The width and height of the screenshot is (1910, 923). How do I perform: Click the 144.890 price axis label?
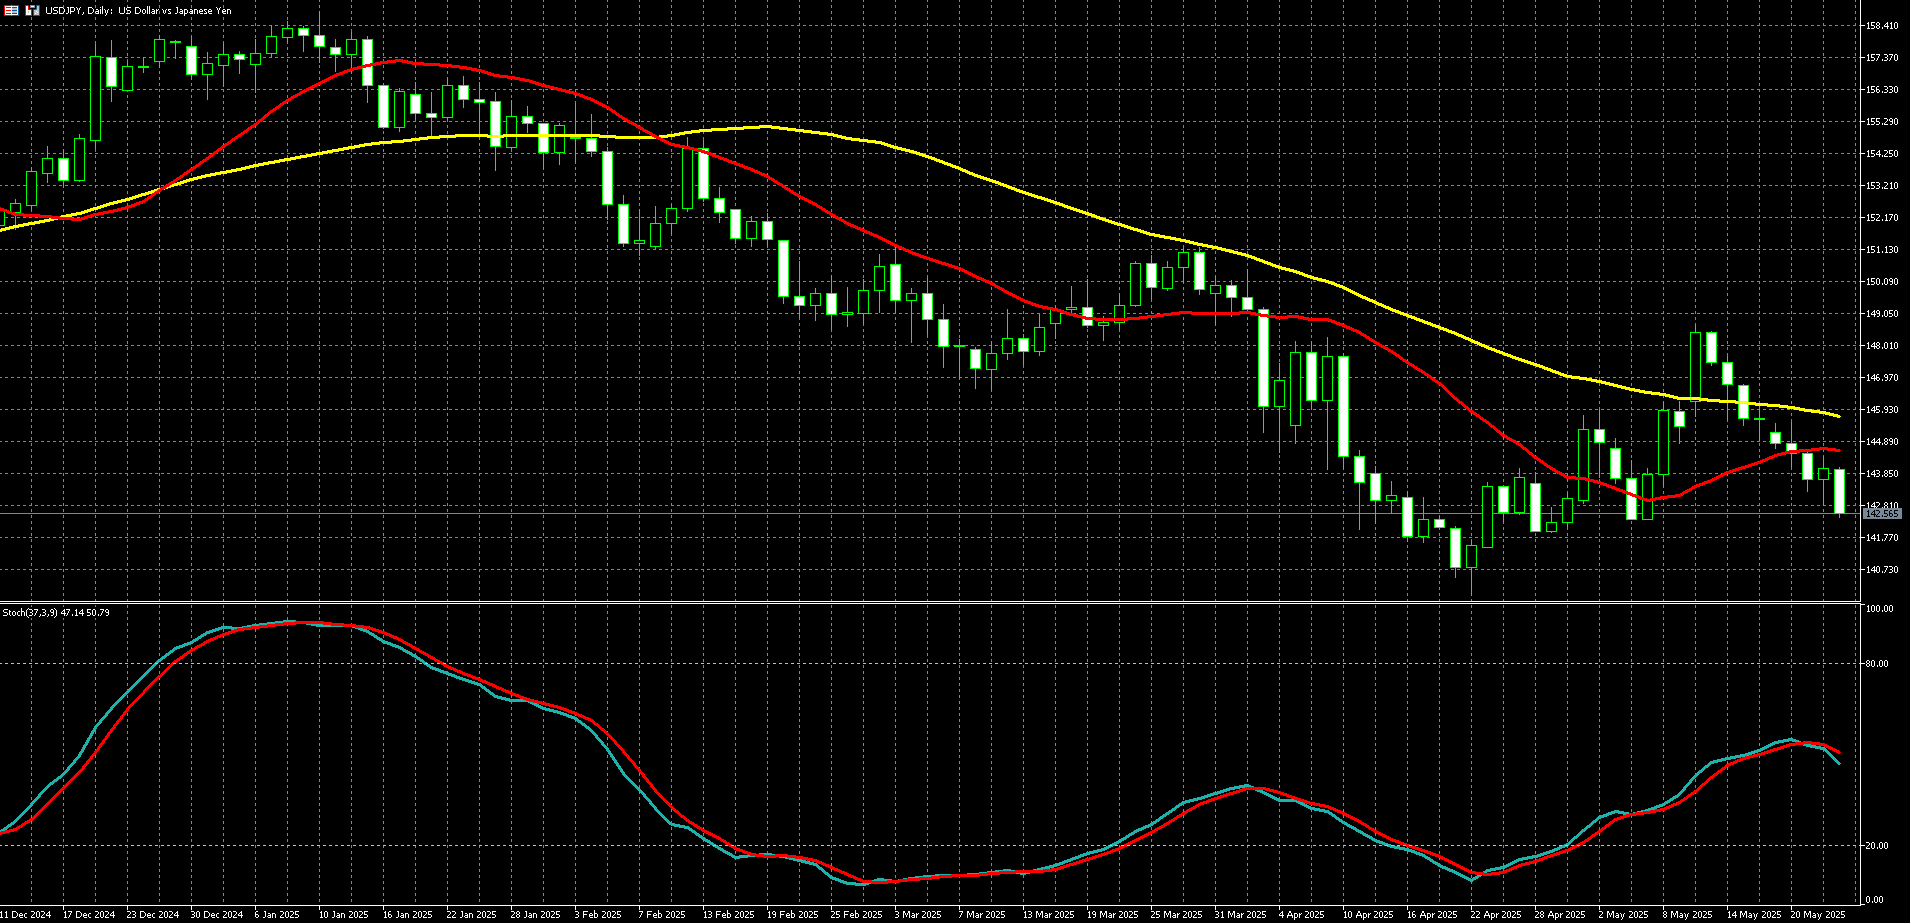[1882, 442]
